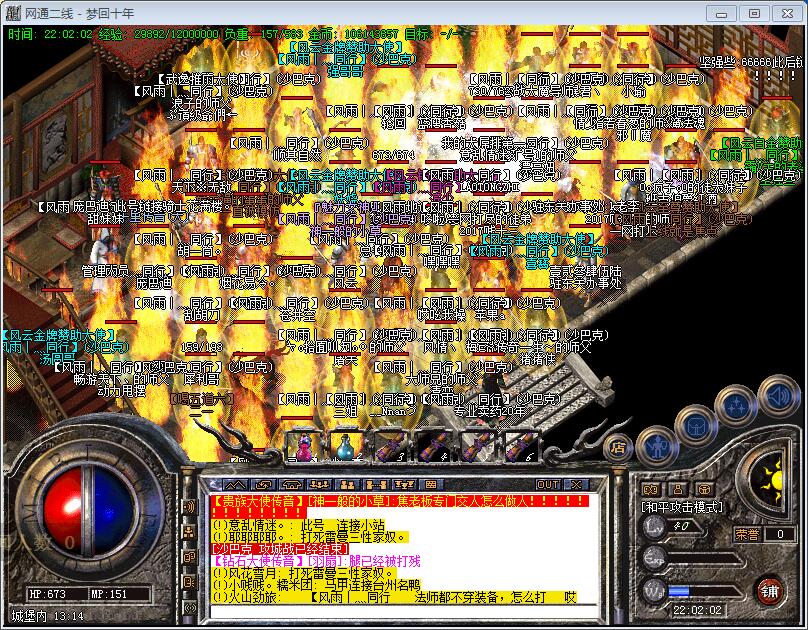The width and height of the screenshot is (808, 630).
Task: Click the two linked figures toolbar icon
Action: click(x=375, y=484)
